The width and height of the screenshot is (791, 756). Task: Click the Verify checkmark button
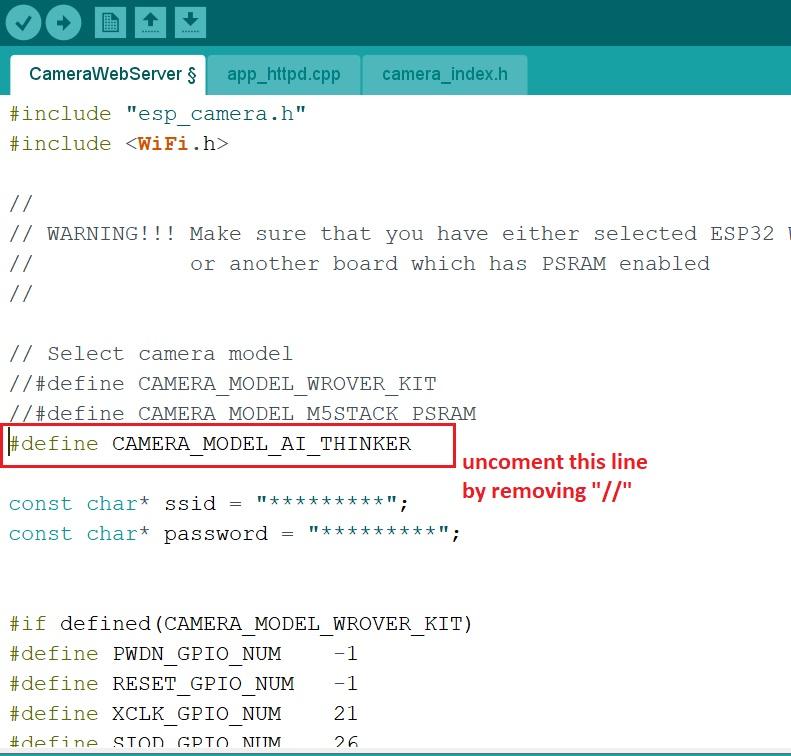coord(22,21)
